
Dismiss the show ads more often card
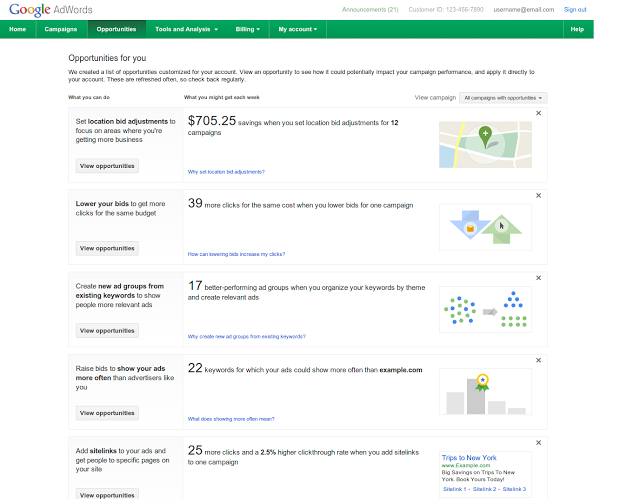pos(538,360)
